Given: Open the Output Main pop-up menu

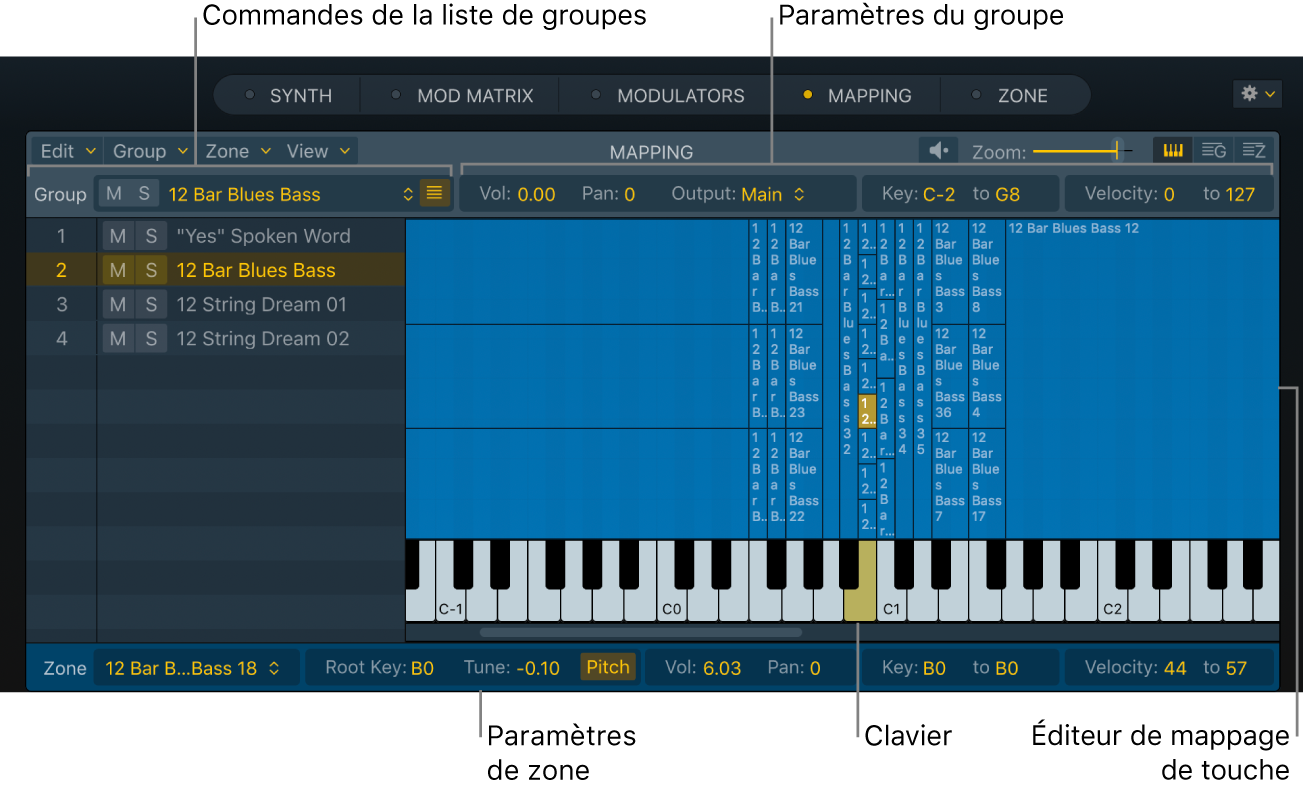Looking at the screenshot, I should coord(772,194).
